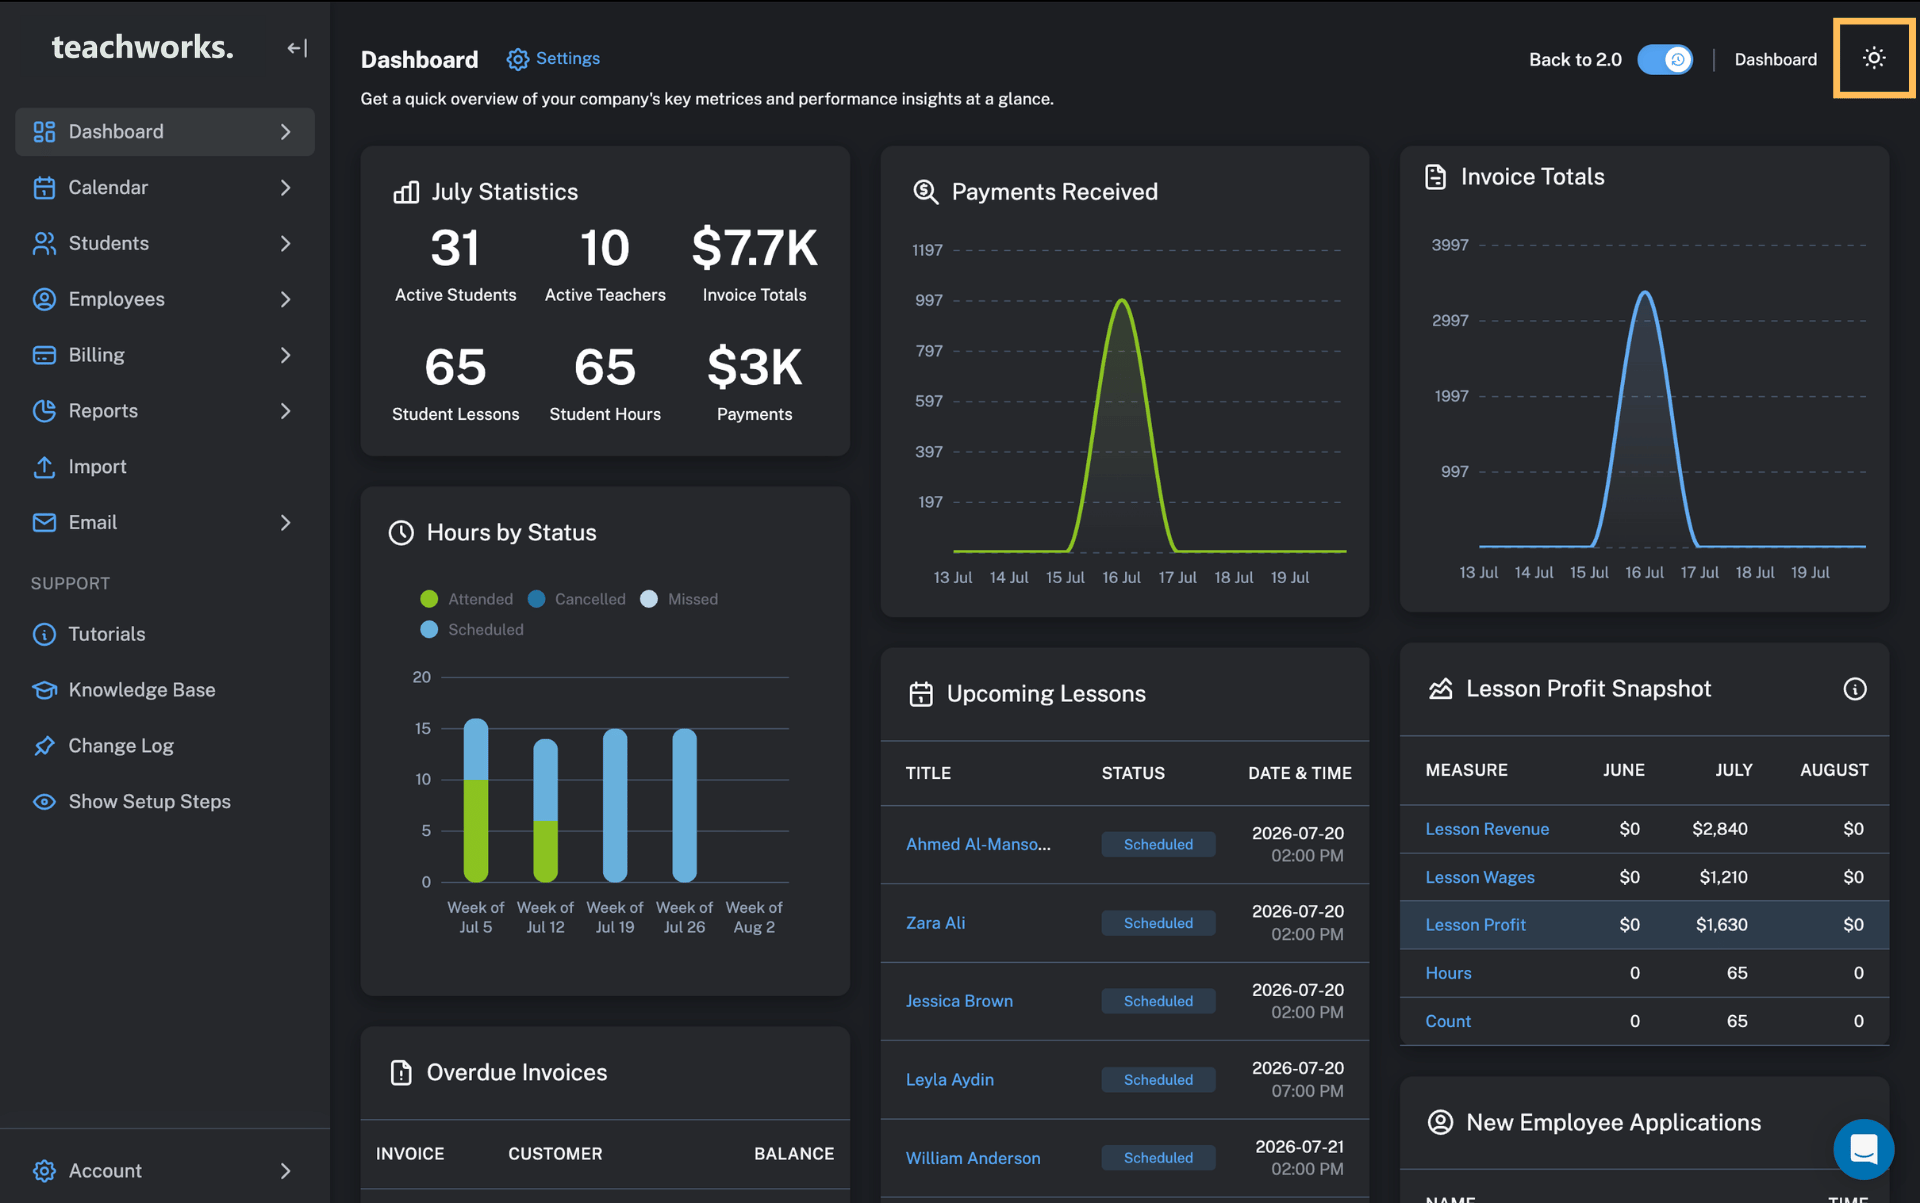Click the Tutorials info icon
The height and width of the screenshot is (1203, 1920).
coord(44,634)
